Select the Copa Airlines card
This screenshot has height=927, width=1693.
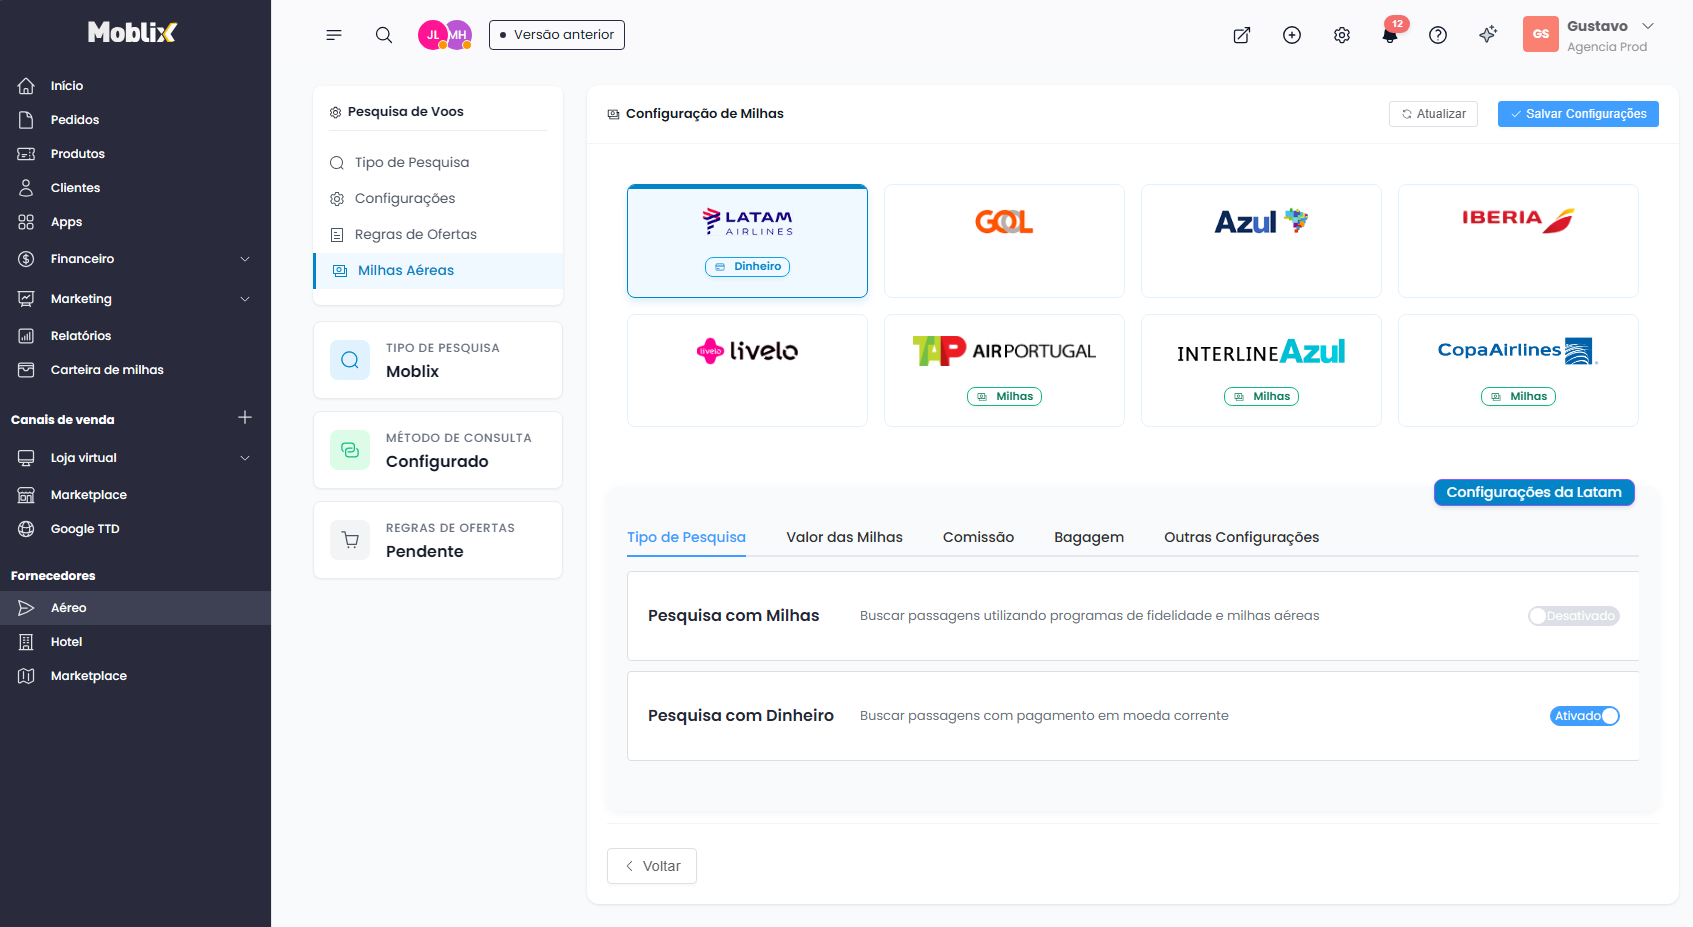tap(1518, 371)
